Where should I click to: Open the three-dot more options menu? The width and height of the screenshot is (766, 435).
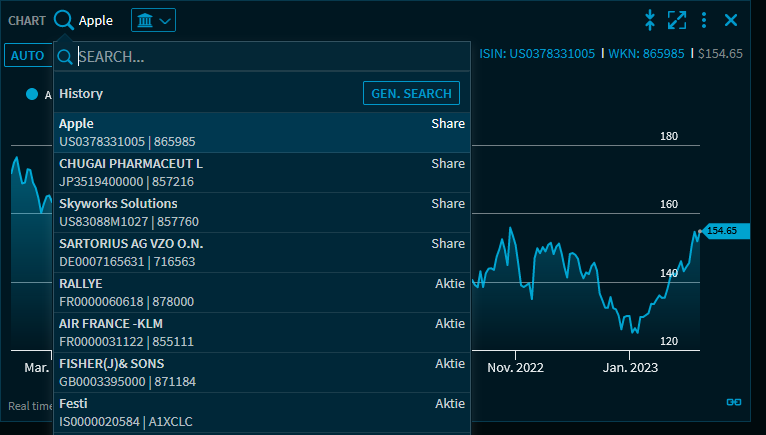coord(704,20)
